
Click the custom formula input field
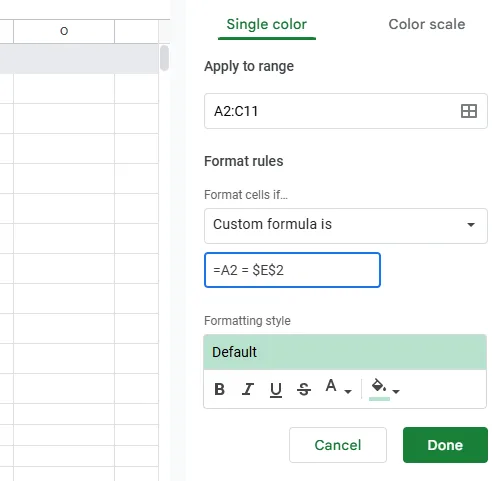coord(292,270)
